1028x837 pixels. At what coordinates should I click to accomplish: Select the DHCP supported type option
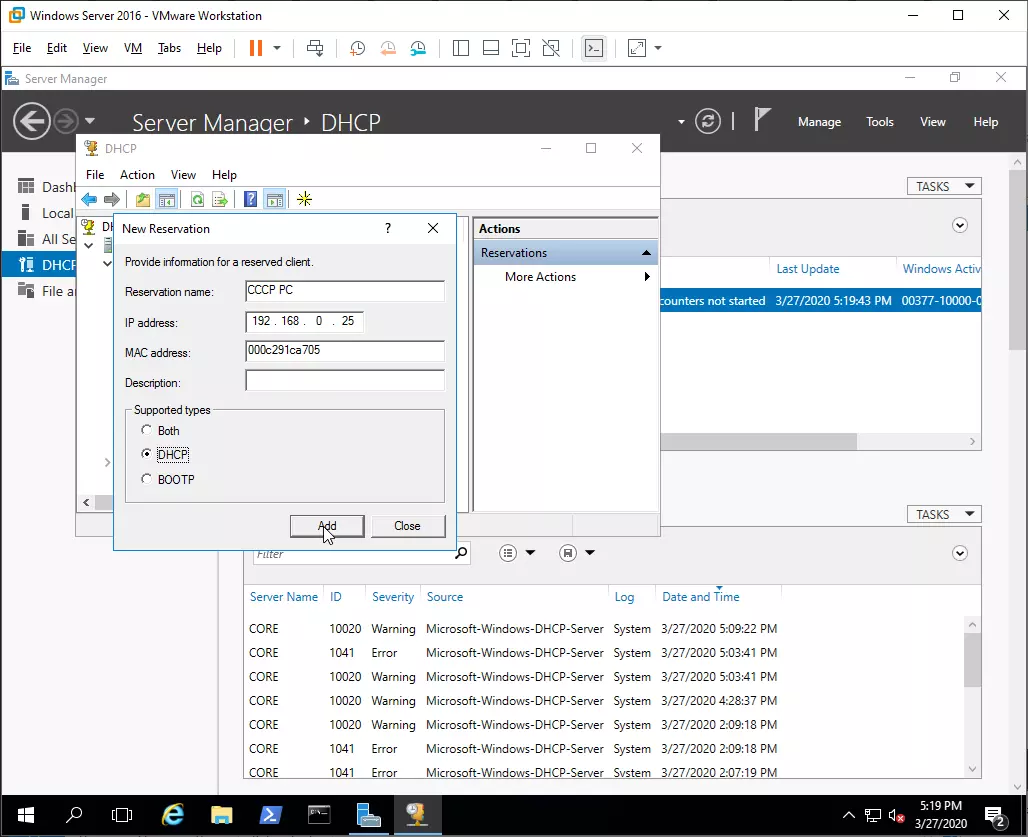[x=146, y=454]
